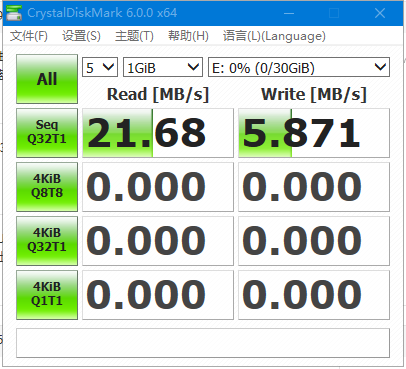Start the 4KiB Q1T1 test
Image resolution: width=406 pixels, height=369 pixels.
pos(47,295)
